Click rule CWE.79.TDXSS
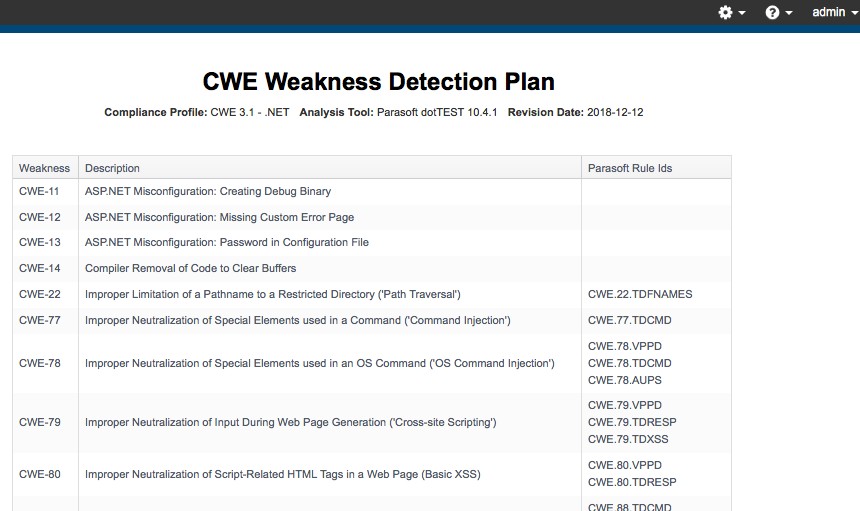Image resolution: width=860 pixels, height=511 pixels. coord(628,439)
